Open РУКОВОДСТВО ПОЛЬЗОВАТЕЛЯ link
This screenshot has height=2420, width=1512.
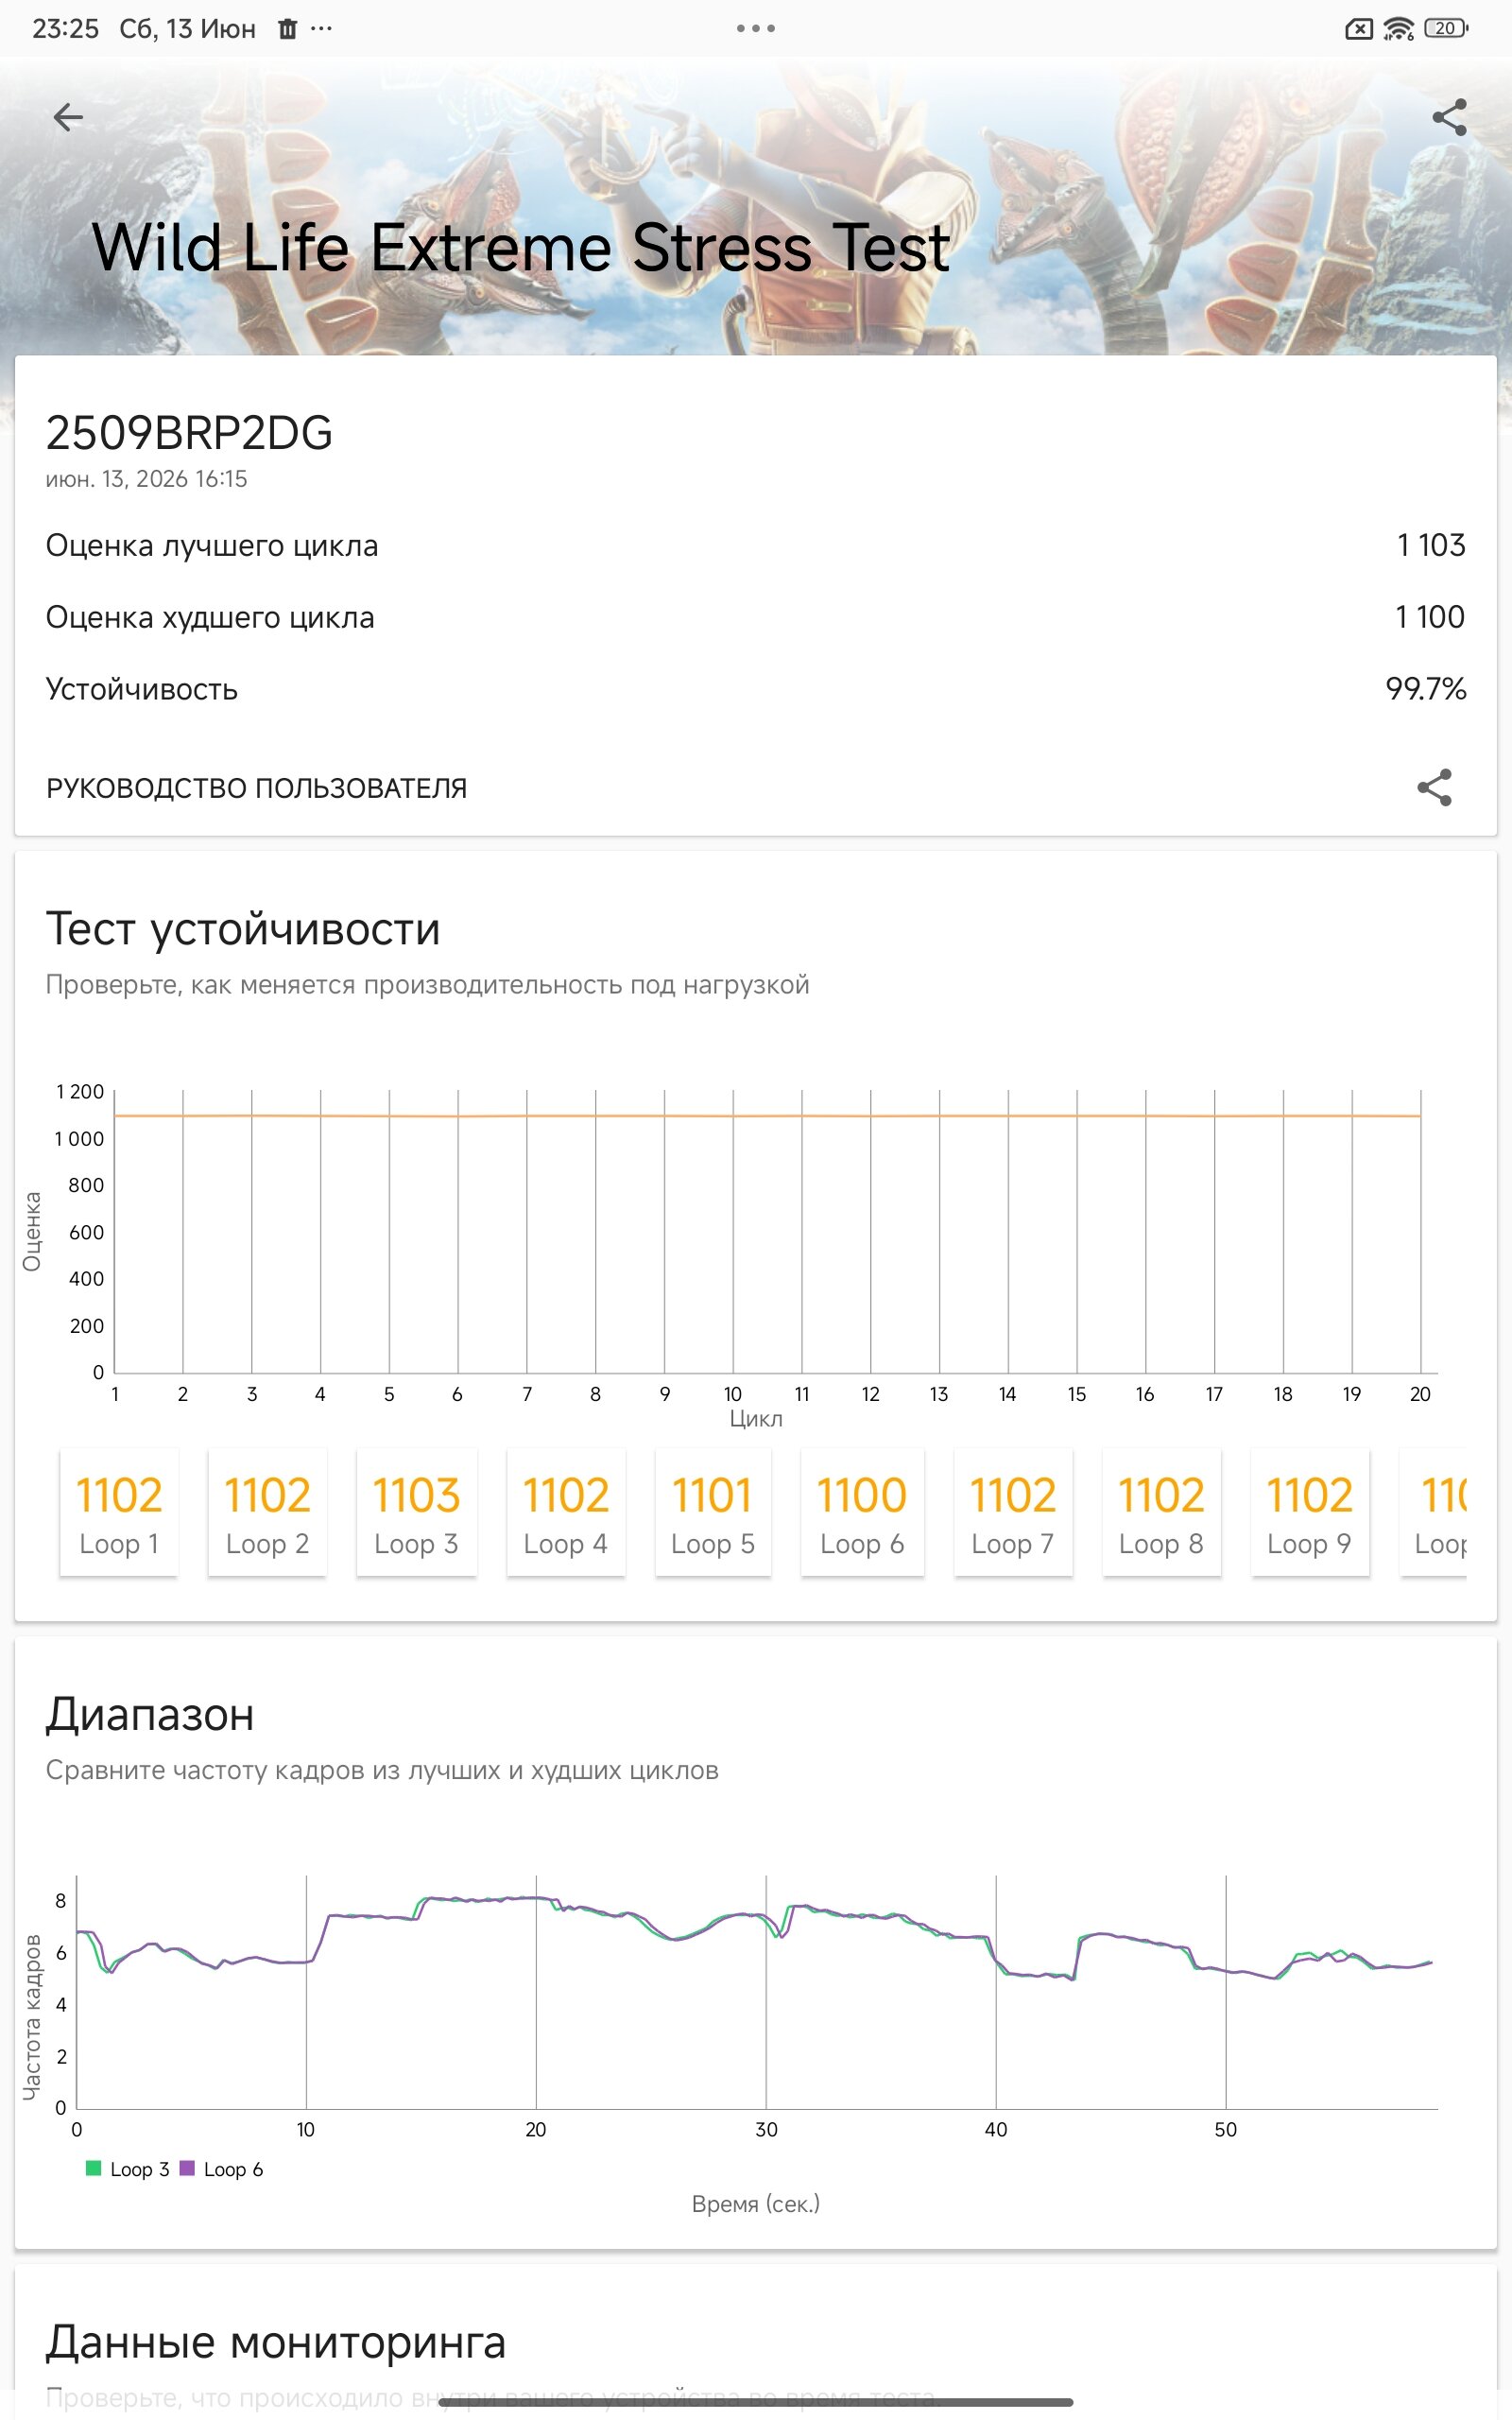point(256,788)
